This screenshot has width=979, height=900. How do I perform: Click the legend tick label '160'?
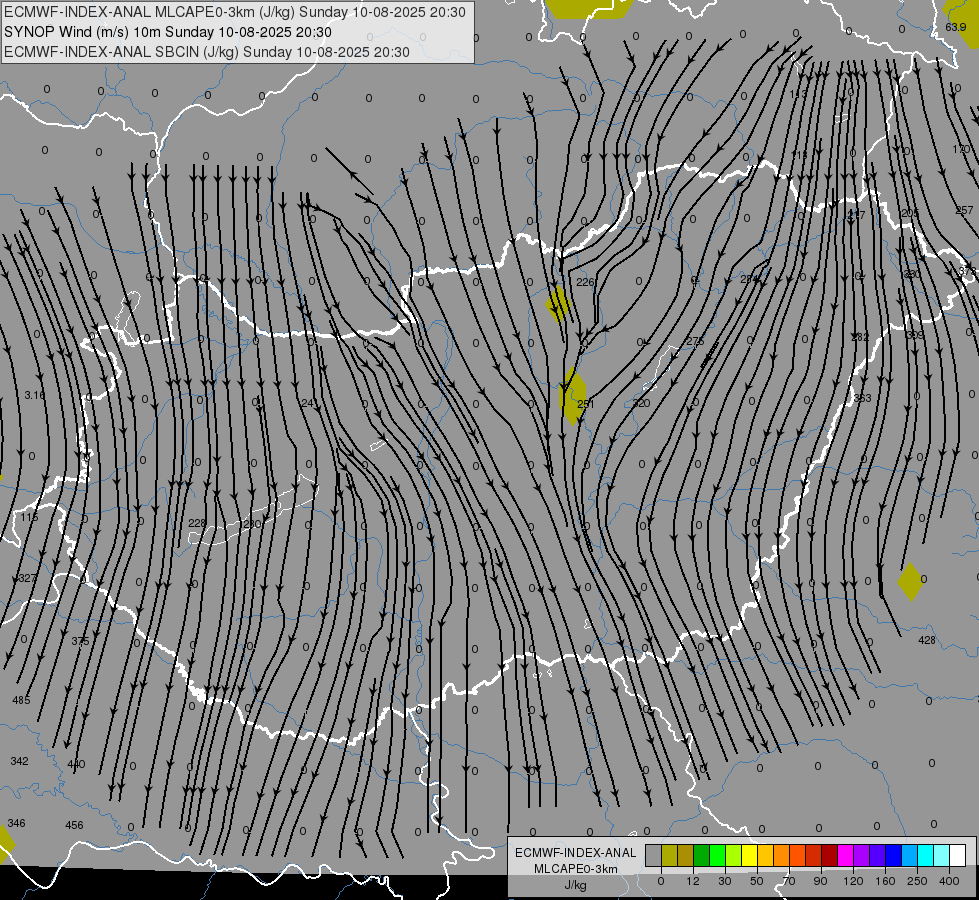point(885,881)
